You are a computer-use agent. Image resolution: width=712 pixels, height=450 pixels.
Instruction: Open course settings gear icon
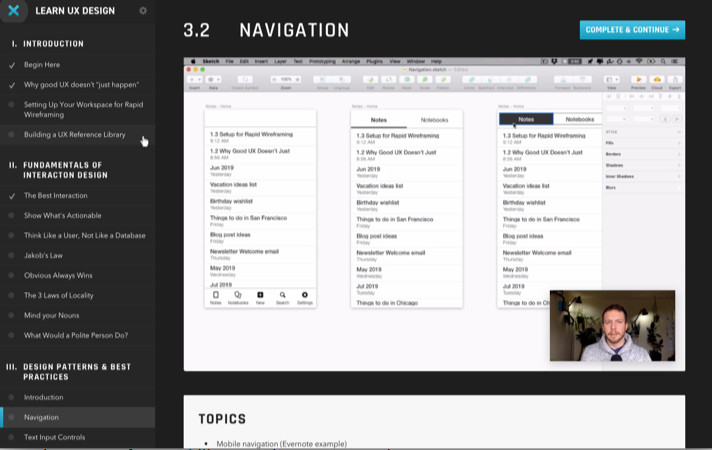(x=143, y=10)
